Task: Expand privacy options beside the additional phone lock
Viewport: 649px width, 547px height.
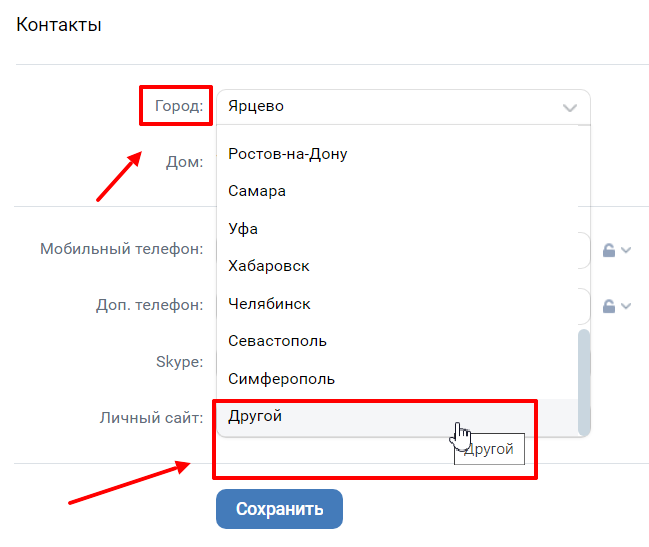Action: (x=627, y=306)
